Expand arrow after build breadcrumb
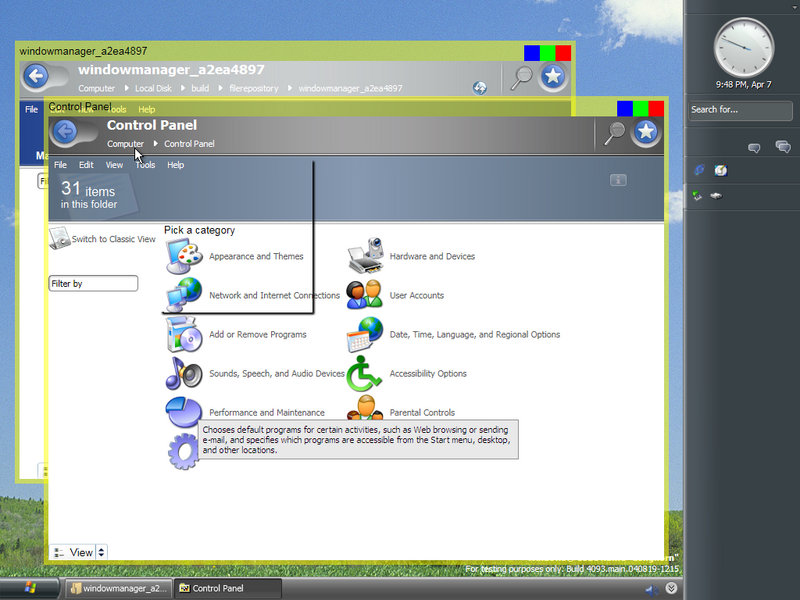Image resolution: width=800 pixels, height=600 pixels. click(220, 88)
